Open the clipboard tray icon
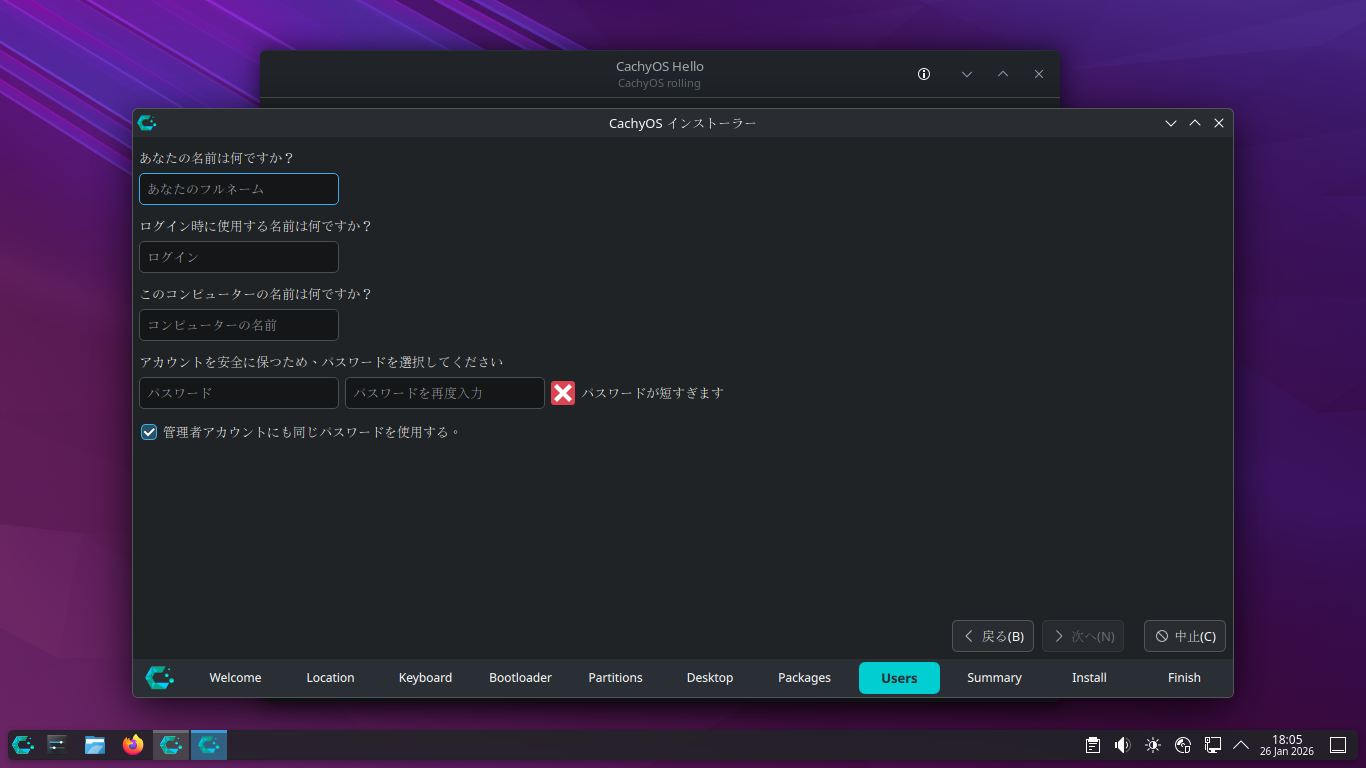Image resolution: width=1366 pixels, height=768 pixels. [x=1093, y=745]
